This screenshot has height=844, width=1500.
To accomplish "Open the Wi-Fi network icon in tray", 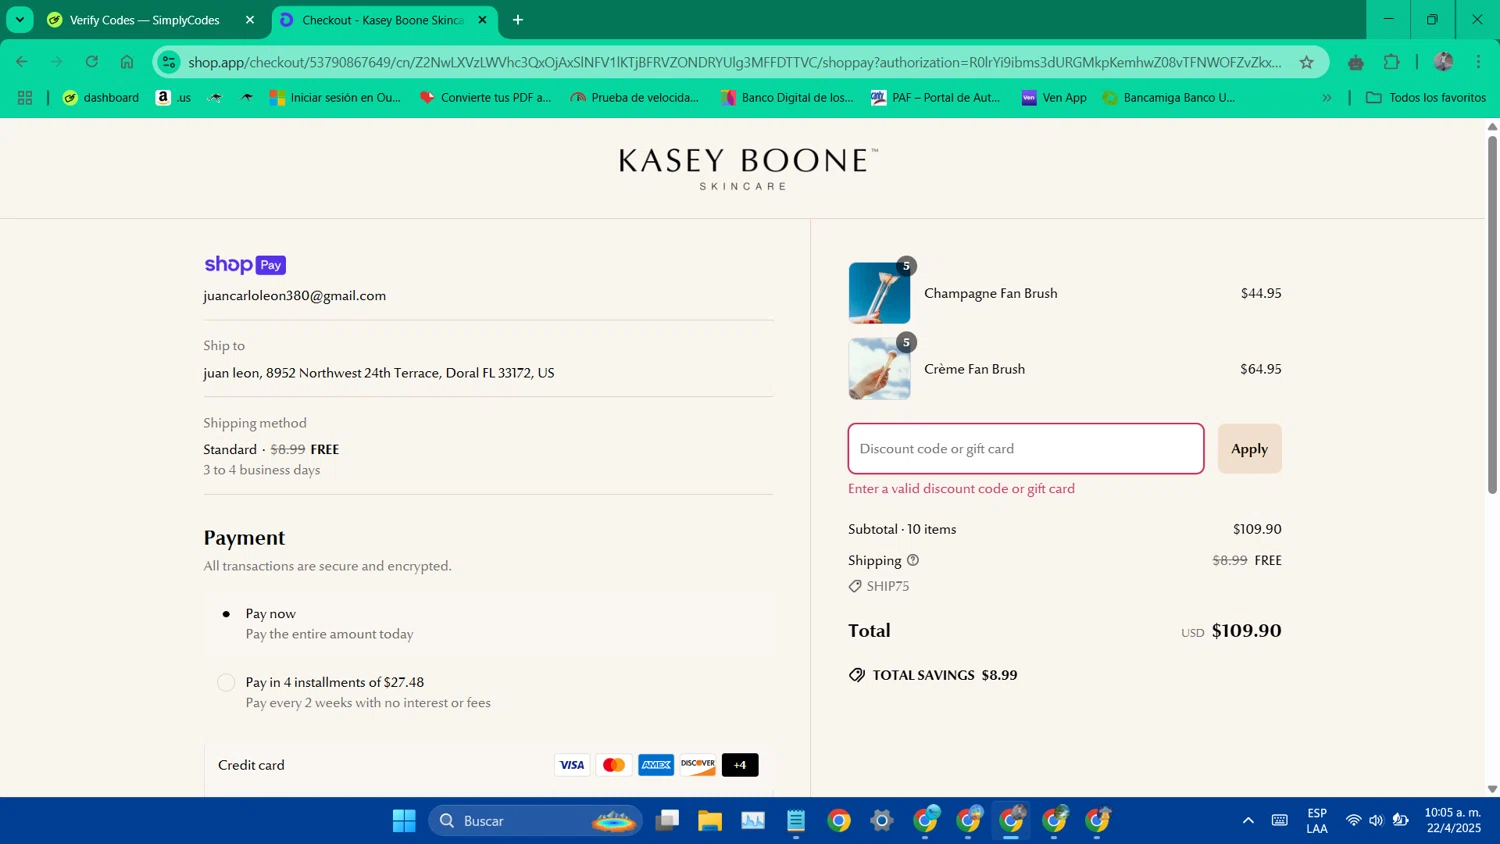I will coord(1353,821).
